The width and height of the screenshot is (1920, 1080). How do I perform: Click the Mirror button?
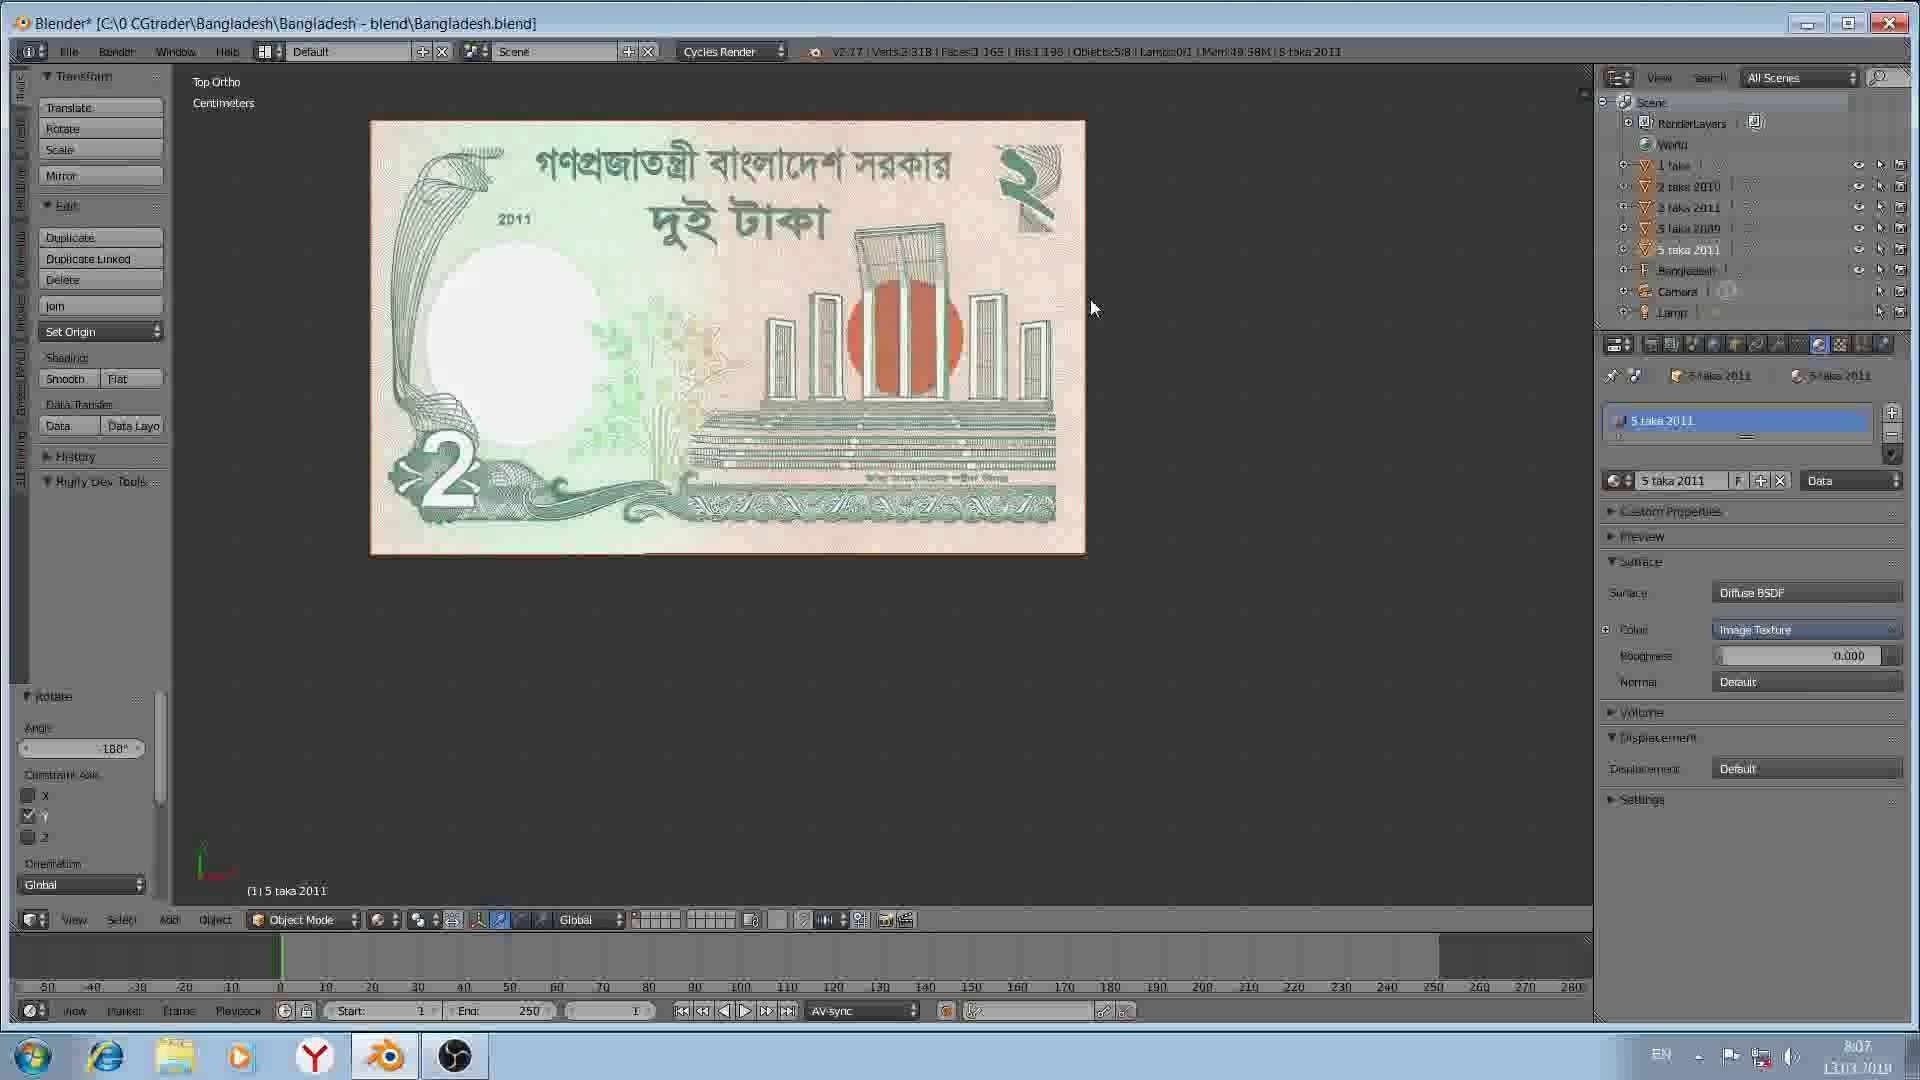click(100, 176)
